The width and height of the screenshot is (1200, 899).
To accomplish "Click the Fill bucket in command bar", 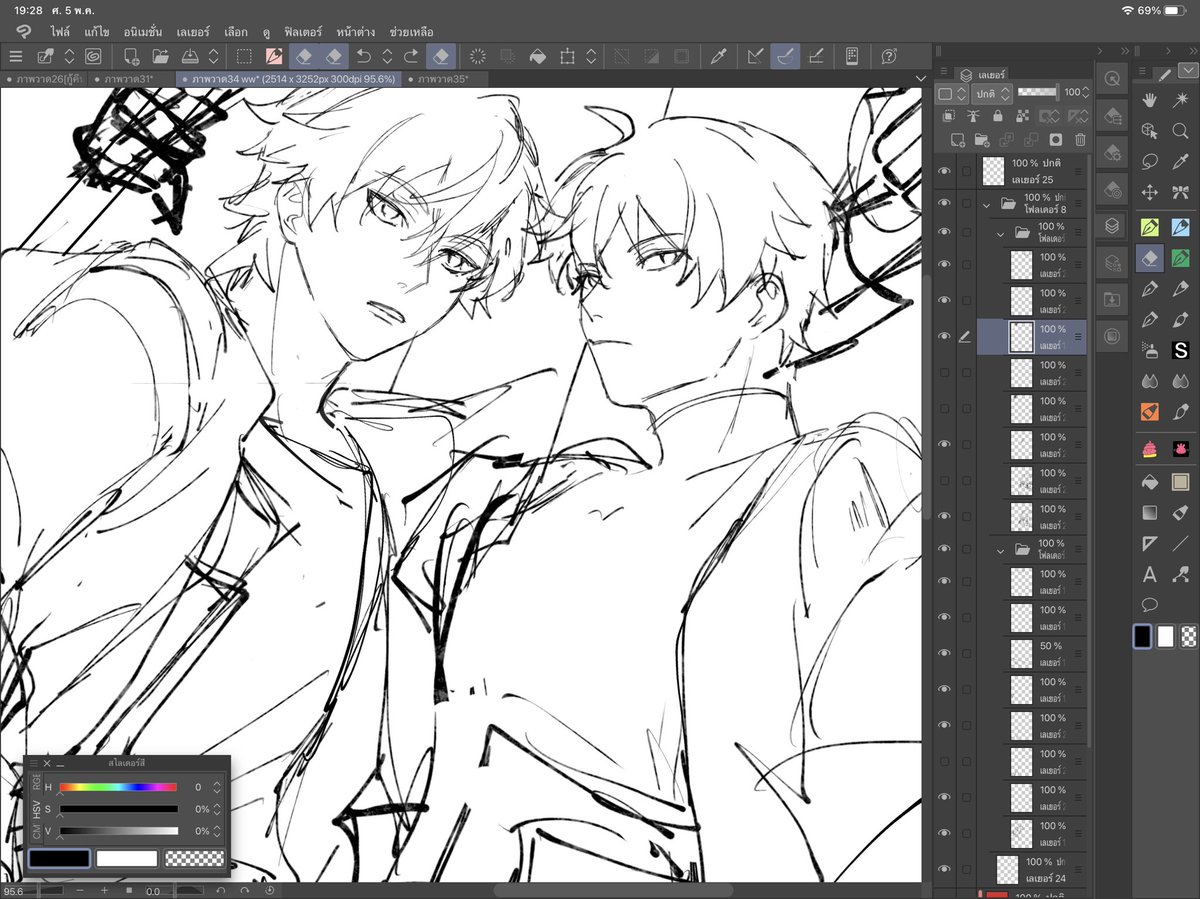I will point(537,56).
